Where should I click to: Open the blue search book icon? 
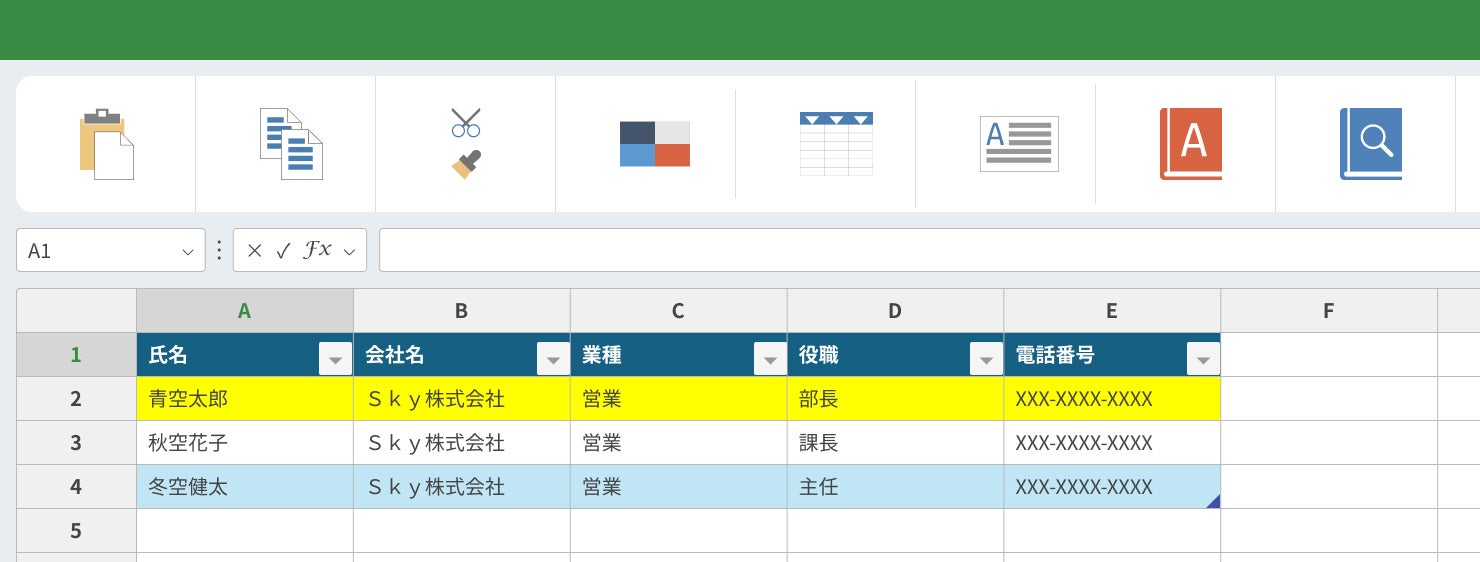pyautogui.click(x=1370, y=144)
